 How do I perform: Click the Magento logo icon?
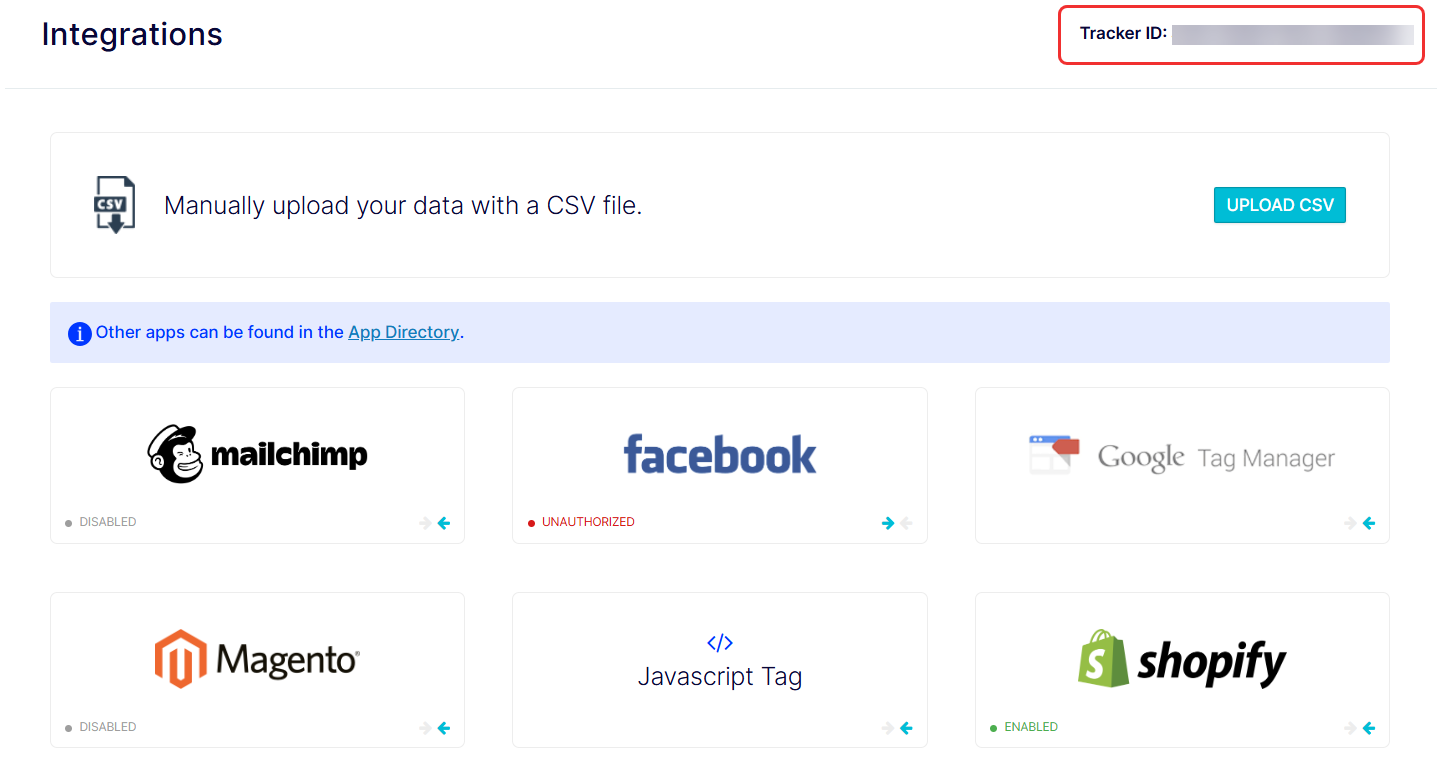pos(180,659)
